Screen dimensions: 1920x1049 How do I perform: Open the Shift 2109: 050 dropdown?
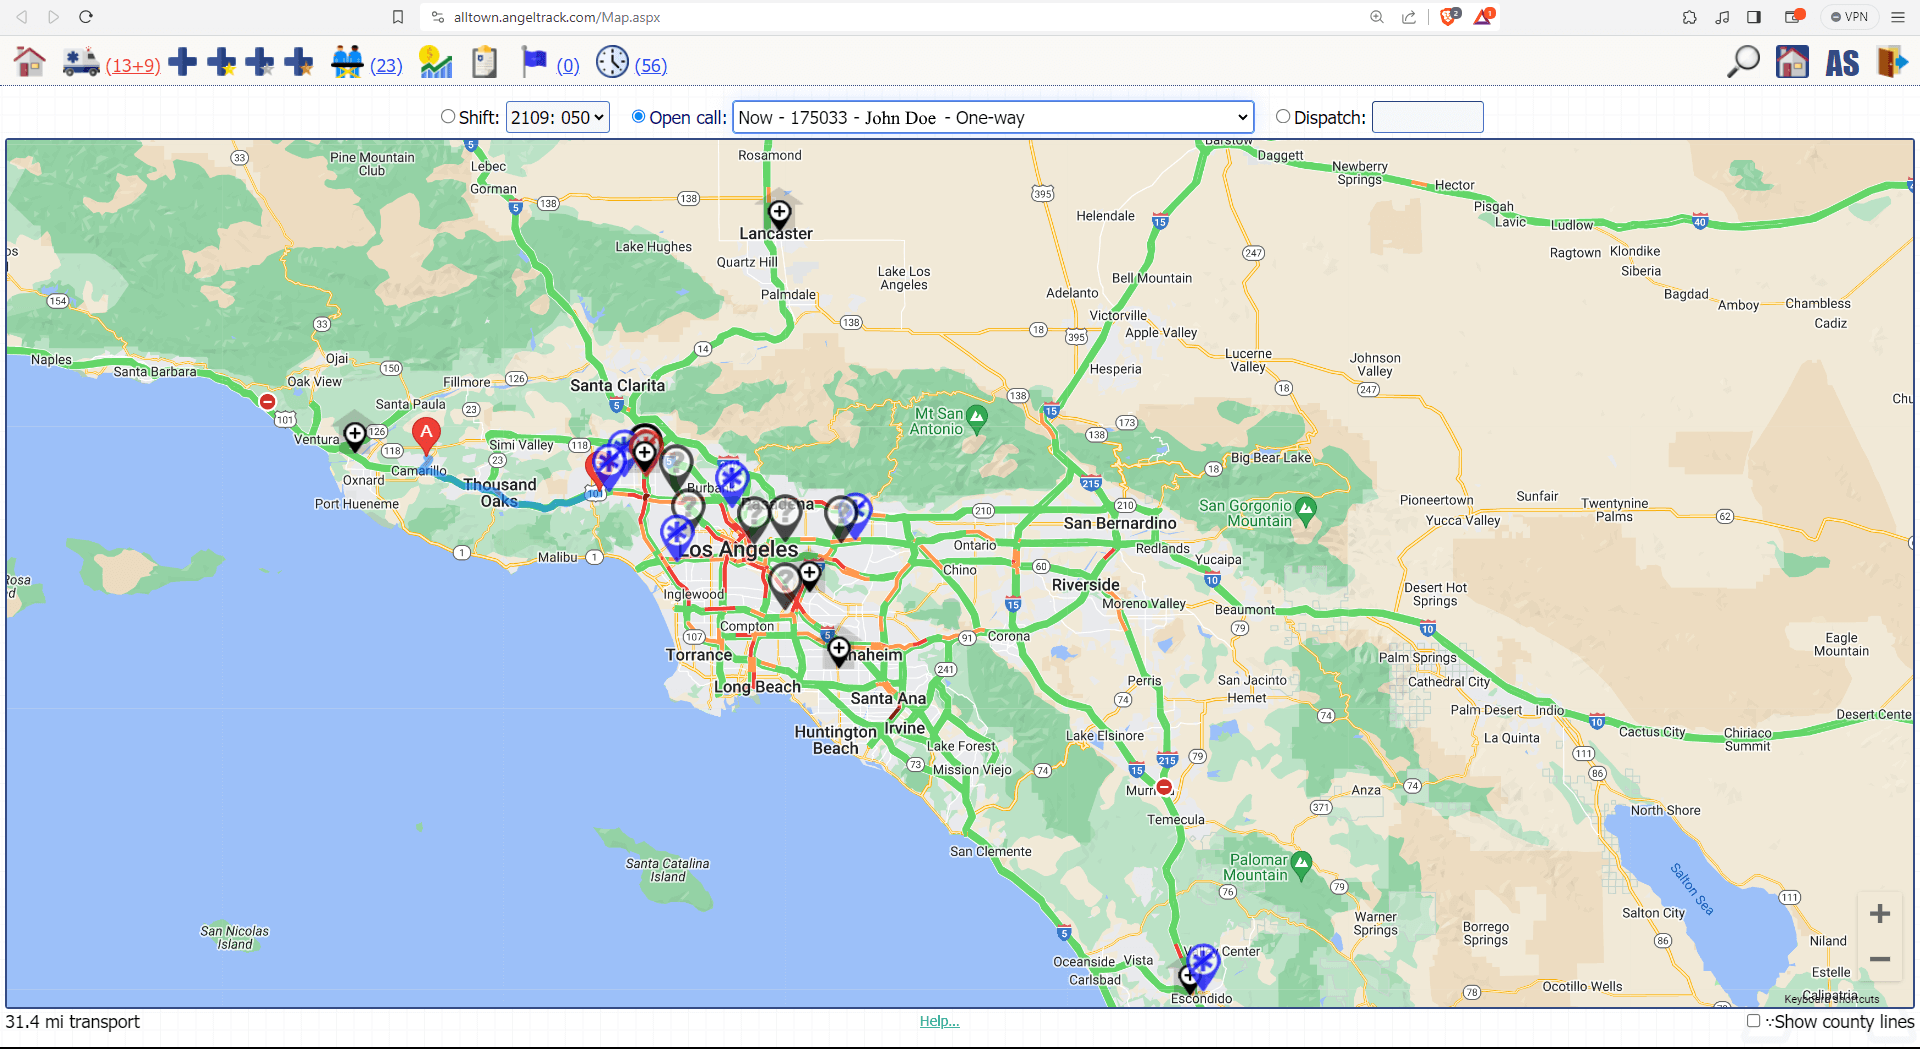(x=558, y=117)
